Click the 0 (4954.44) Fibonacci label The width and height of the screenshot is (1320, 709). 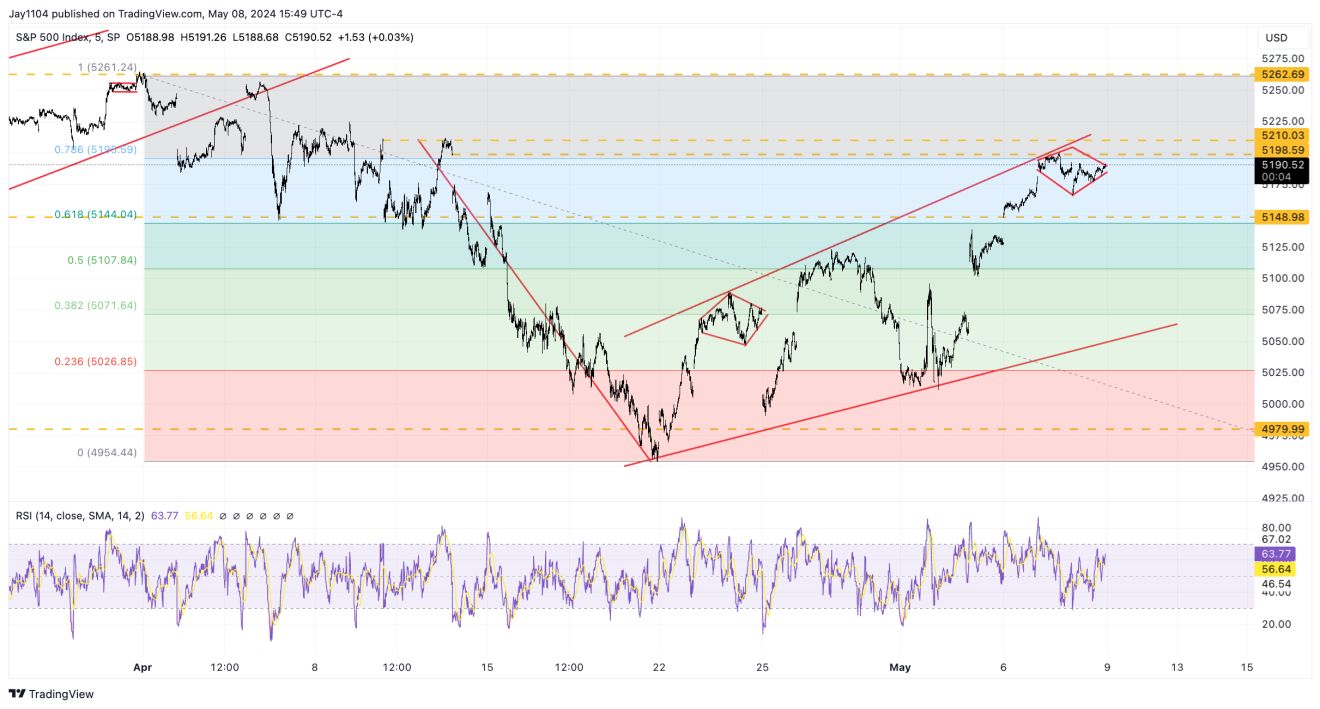107,453
